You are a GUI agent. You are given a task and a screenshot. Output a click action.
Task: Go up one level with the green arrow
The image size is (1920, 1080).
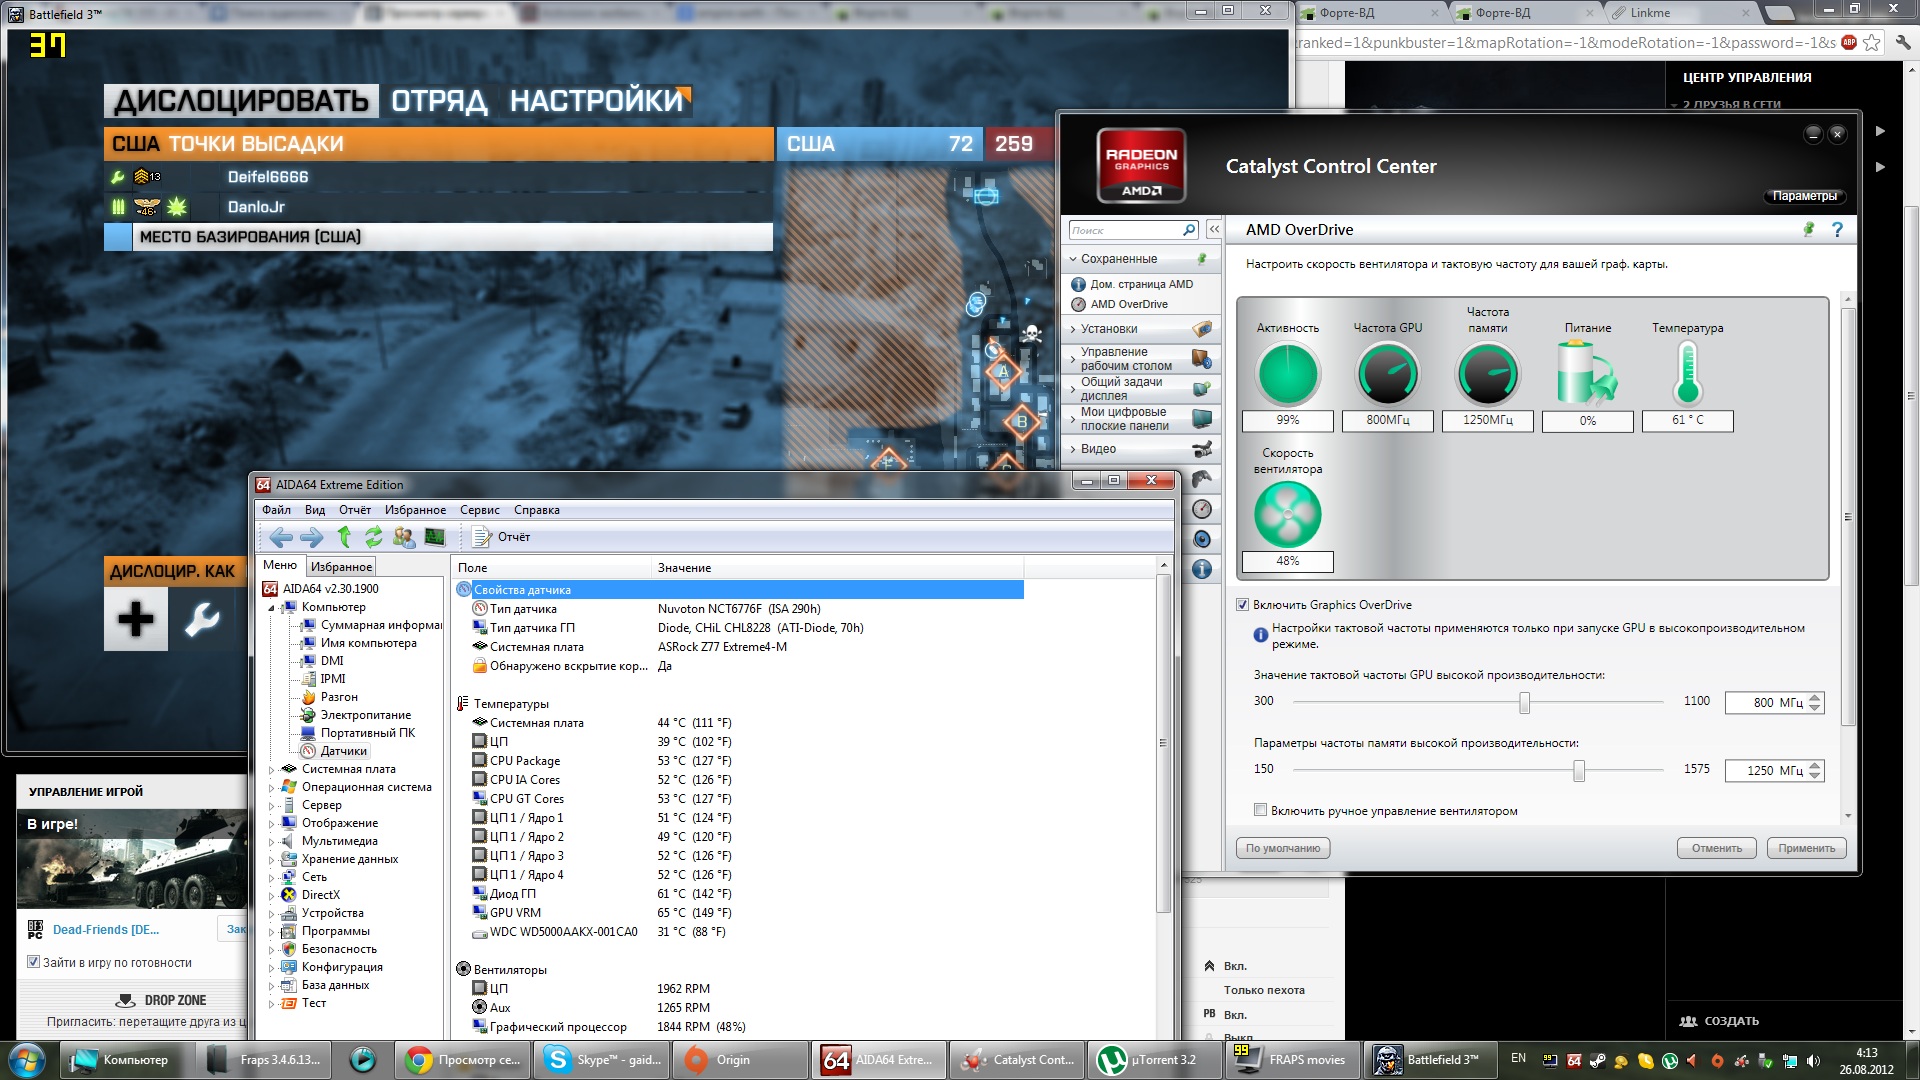tap(344, 537)
